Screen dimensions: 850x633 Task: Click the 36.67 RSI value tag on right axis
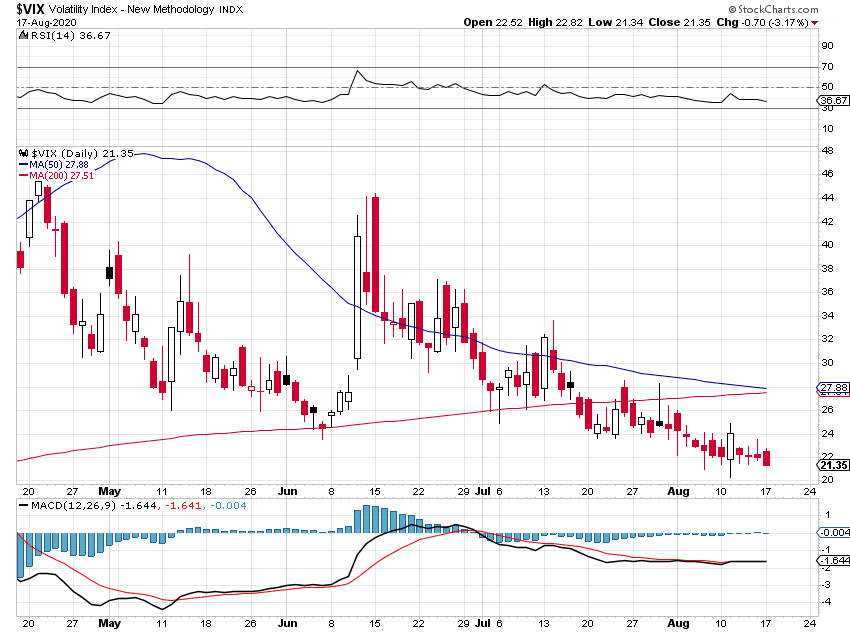pyautogui.click(x=833, y=100)
